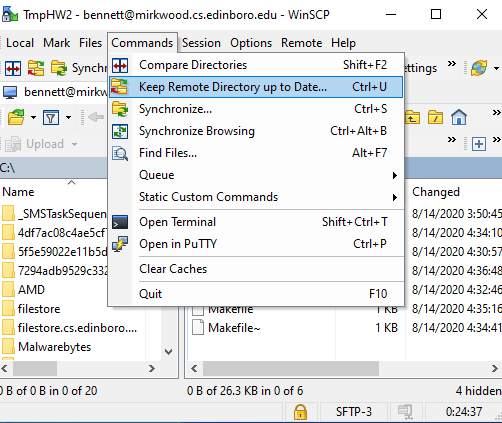
Task: Select the _SMSTaskSequence folder
Action: 54,214
